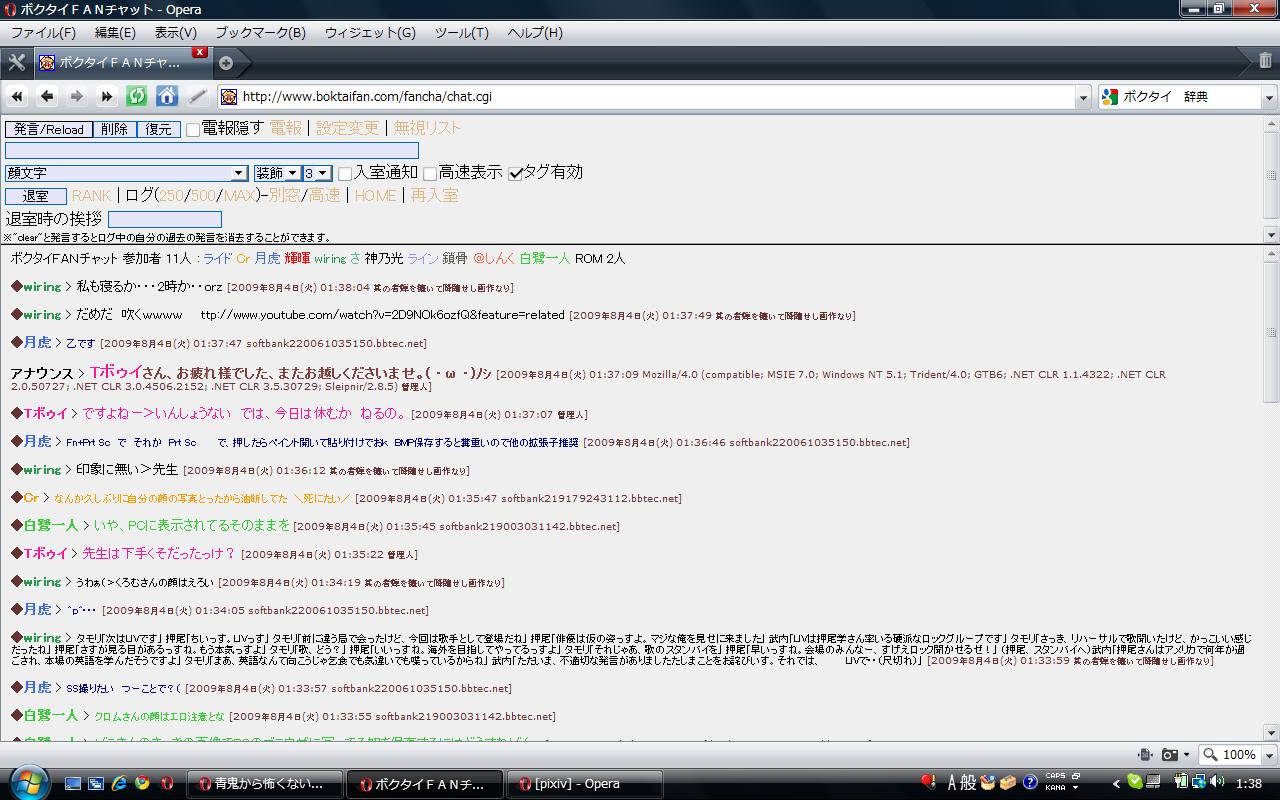
Task: Expand the address bar history dropdown
Action: [x=1083, y=97]
